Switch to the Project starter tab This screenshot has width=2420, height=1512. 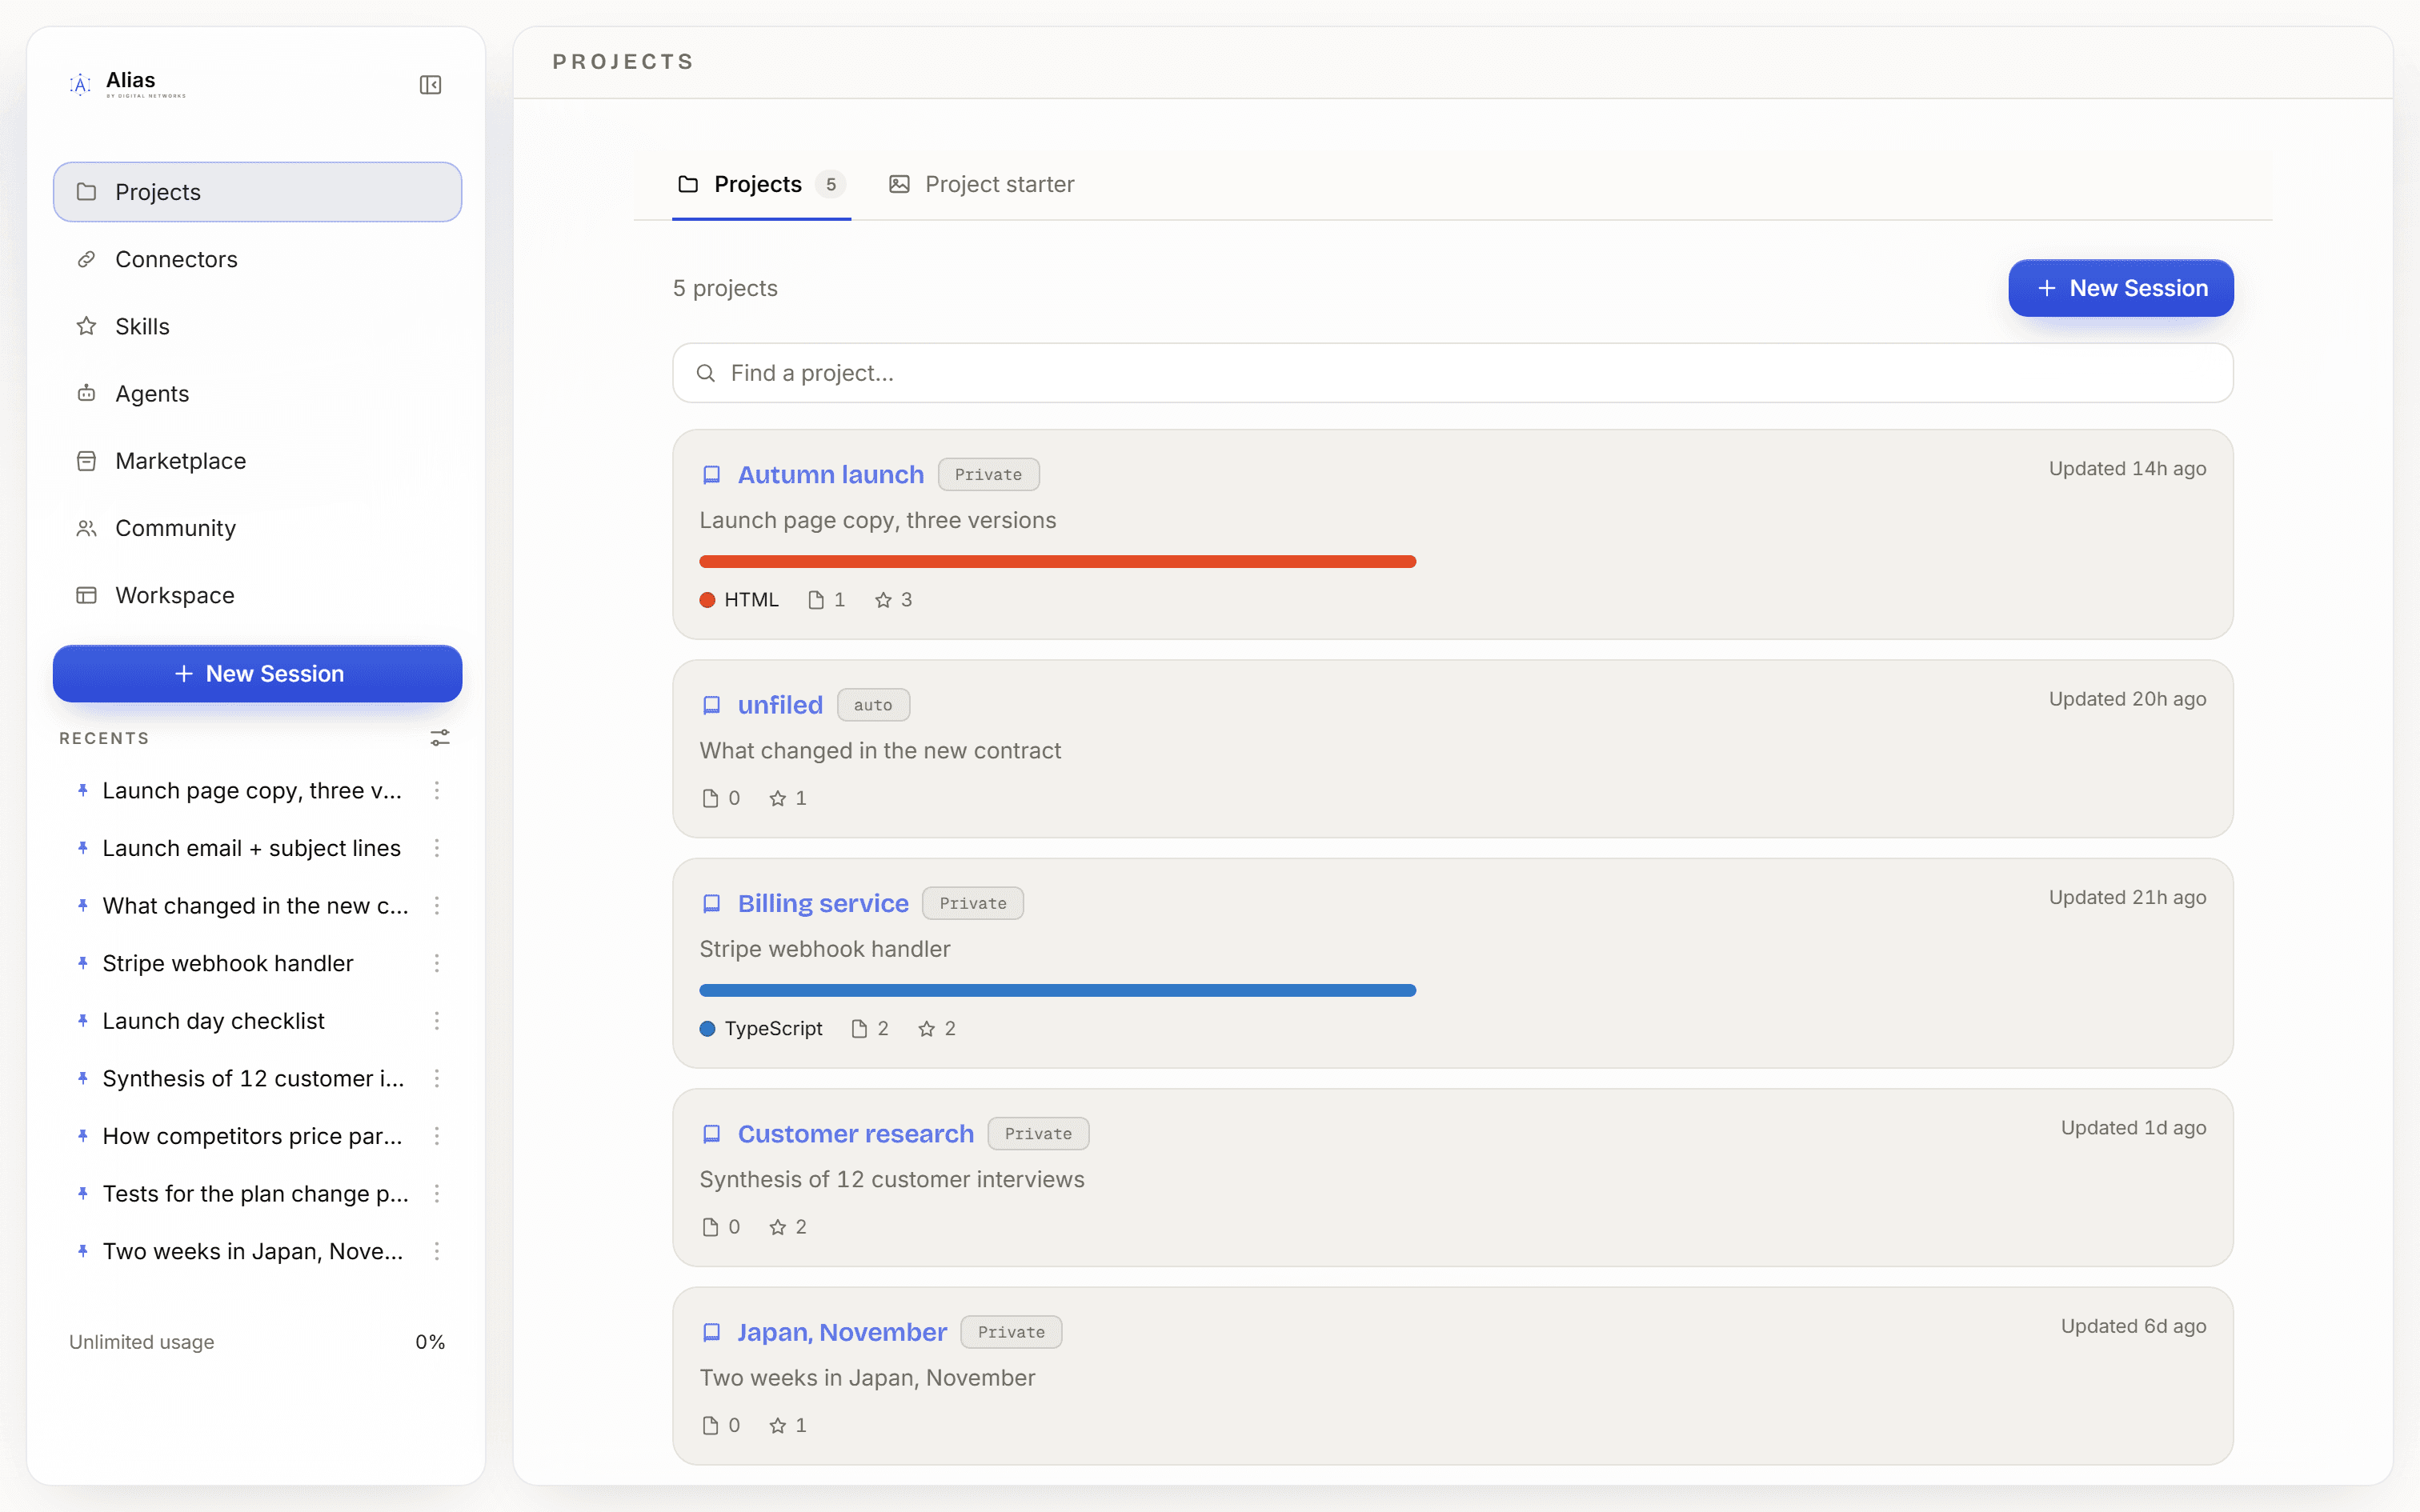point(982,184)
